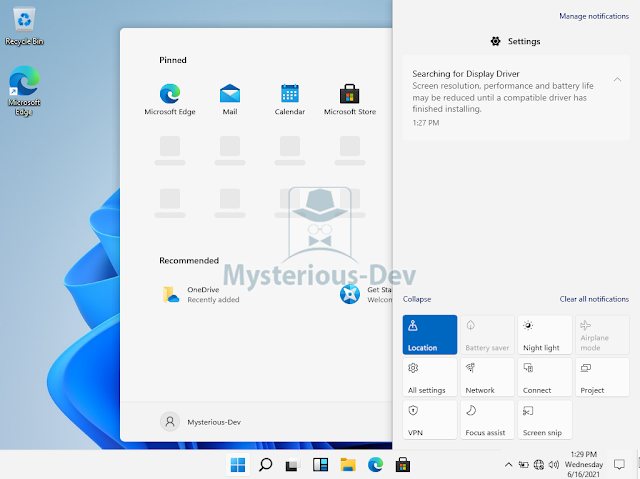Open Microsoft Edge from pinned apps
Screen dimensions: 640x479
coord(170,94)
